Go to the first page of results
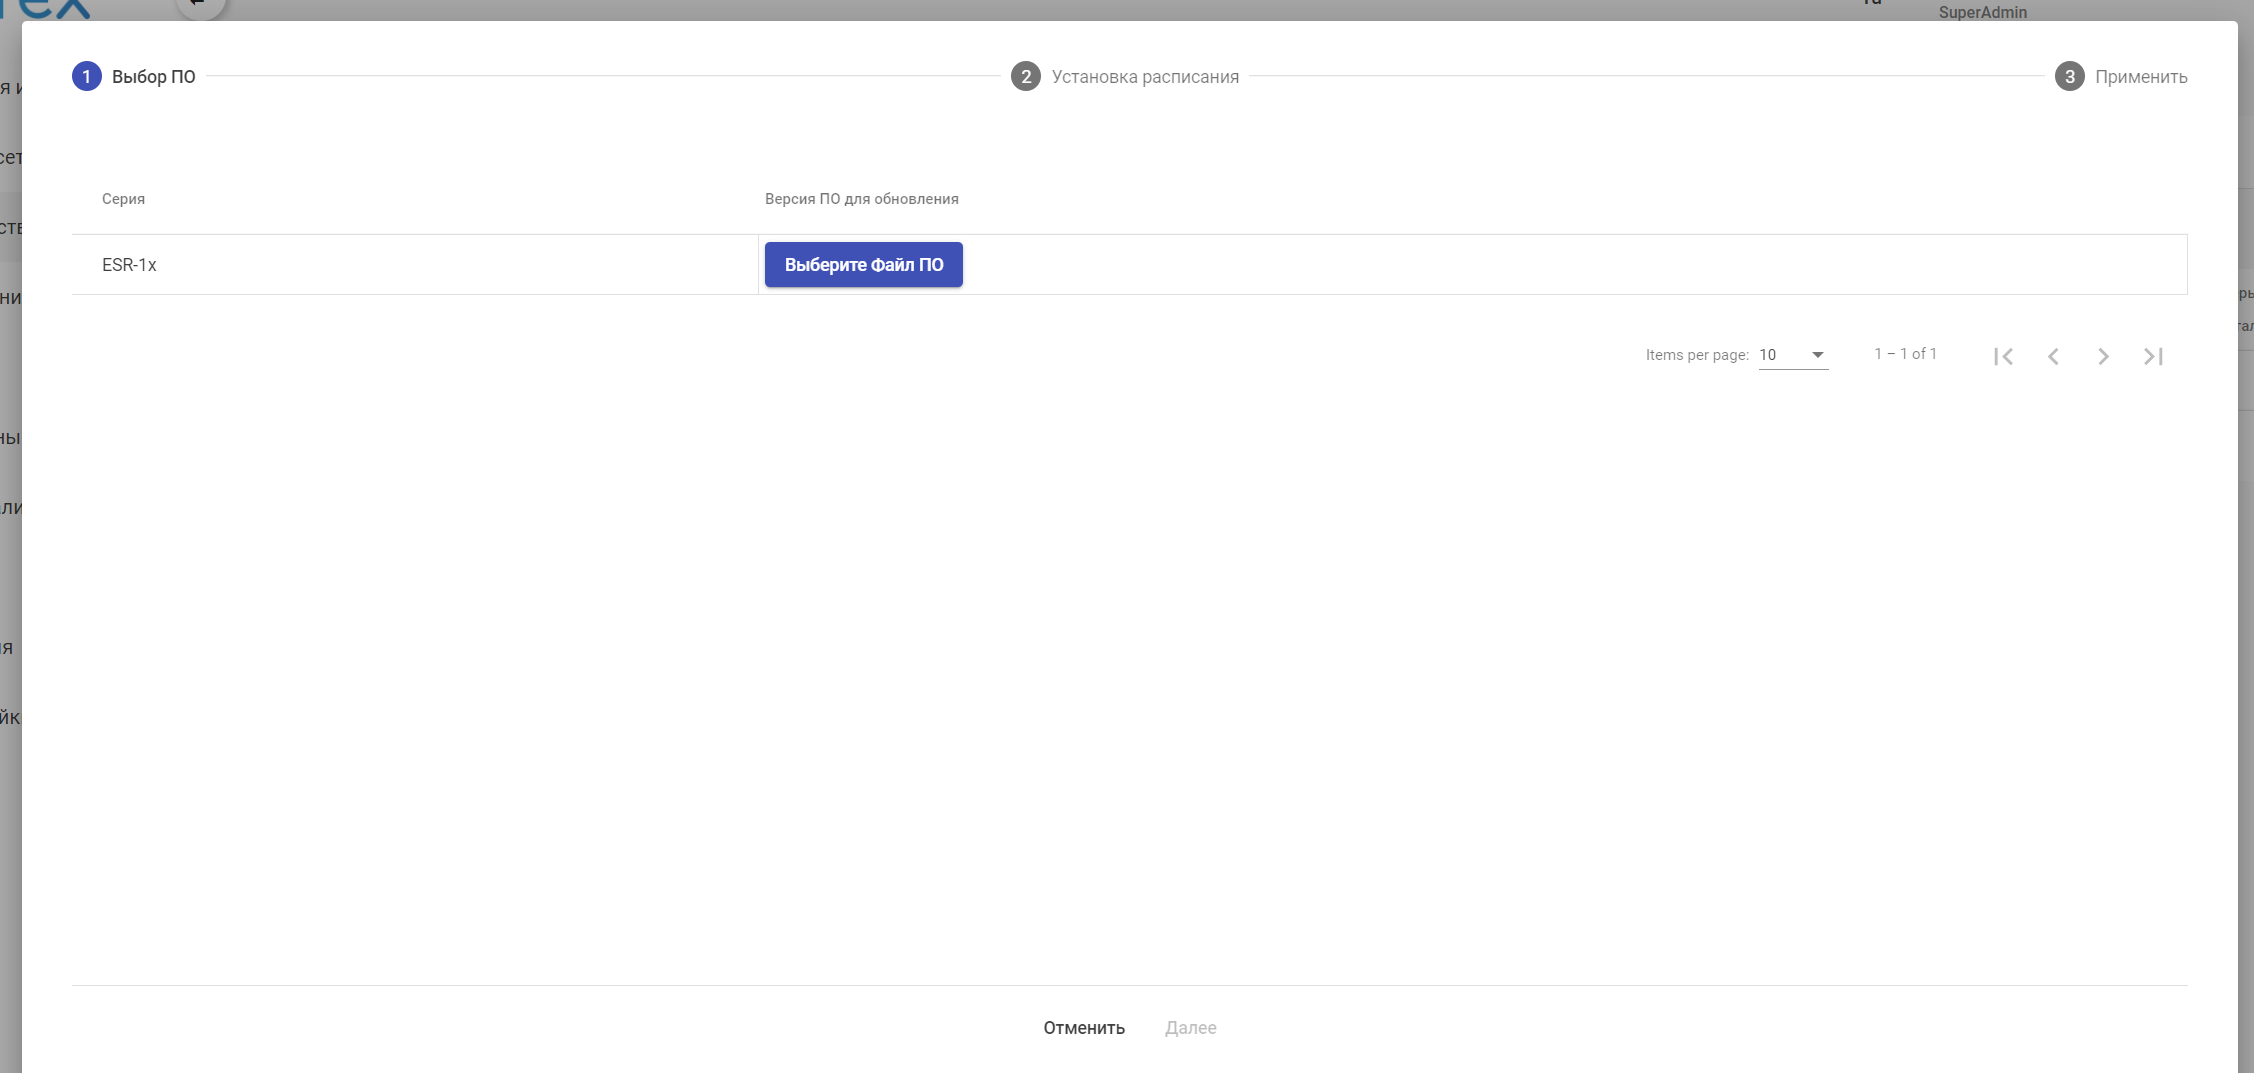The image size is (2254, 1073). pyautogui.click(x=2003, y=356)
